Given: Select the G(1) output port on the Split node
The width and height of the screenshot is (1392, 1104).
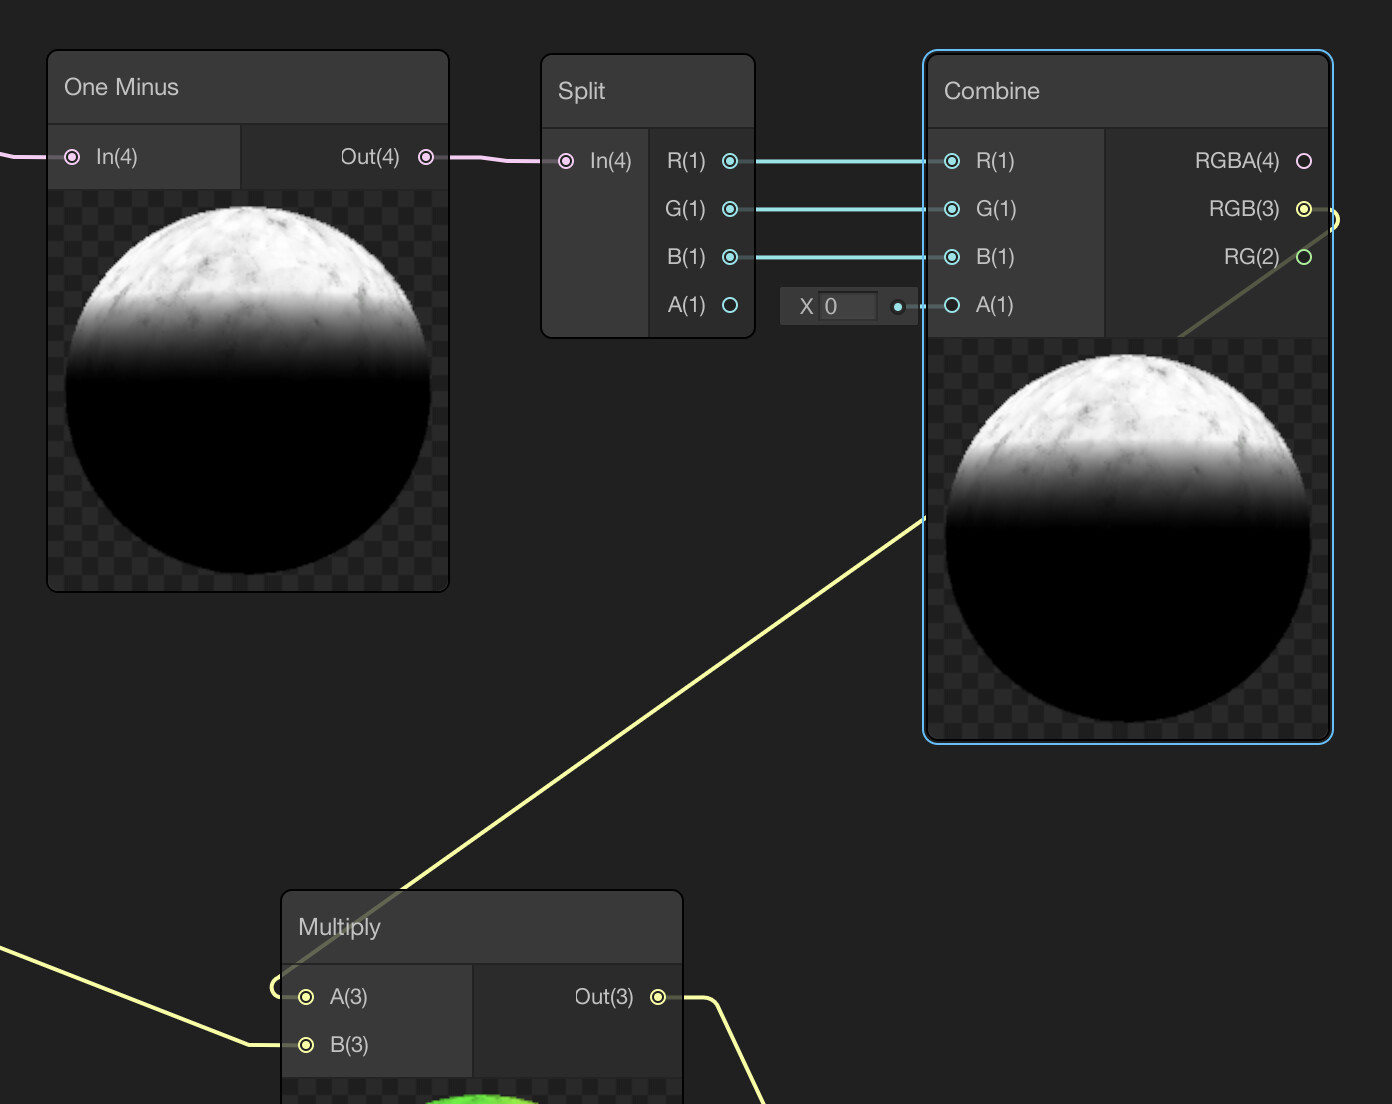Looking at the screenshot, I should coord(730,209).
